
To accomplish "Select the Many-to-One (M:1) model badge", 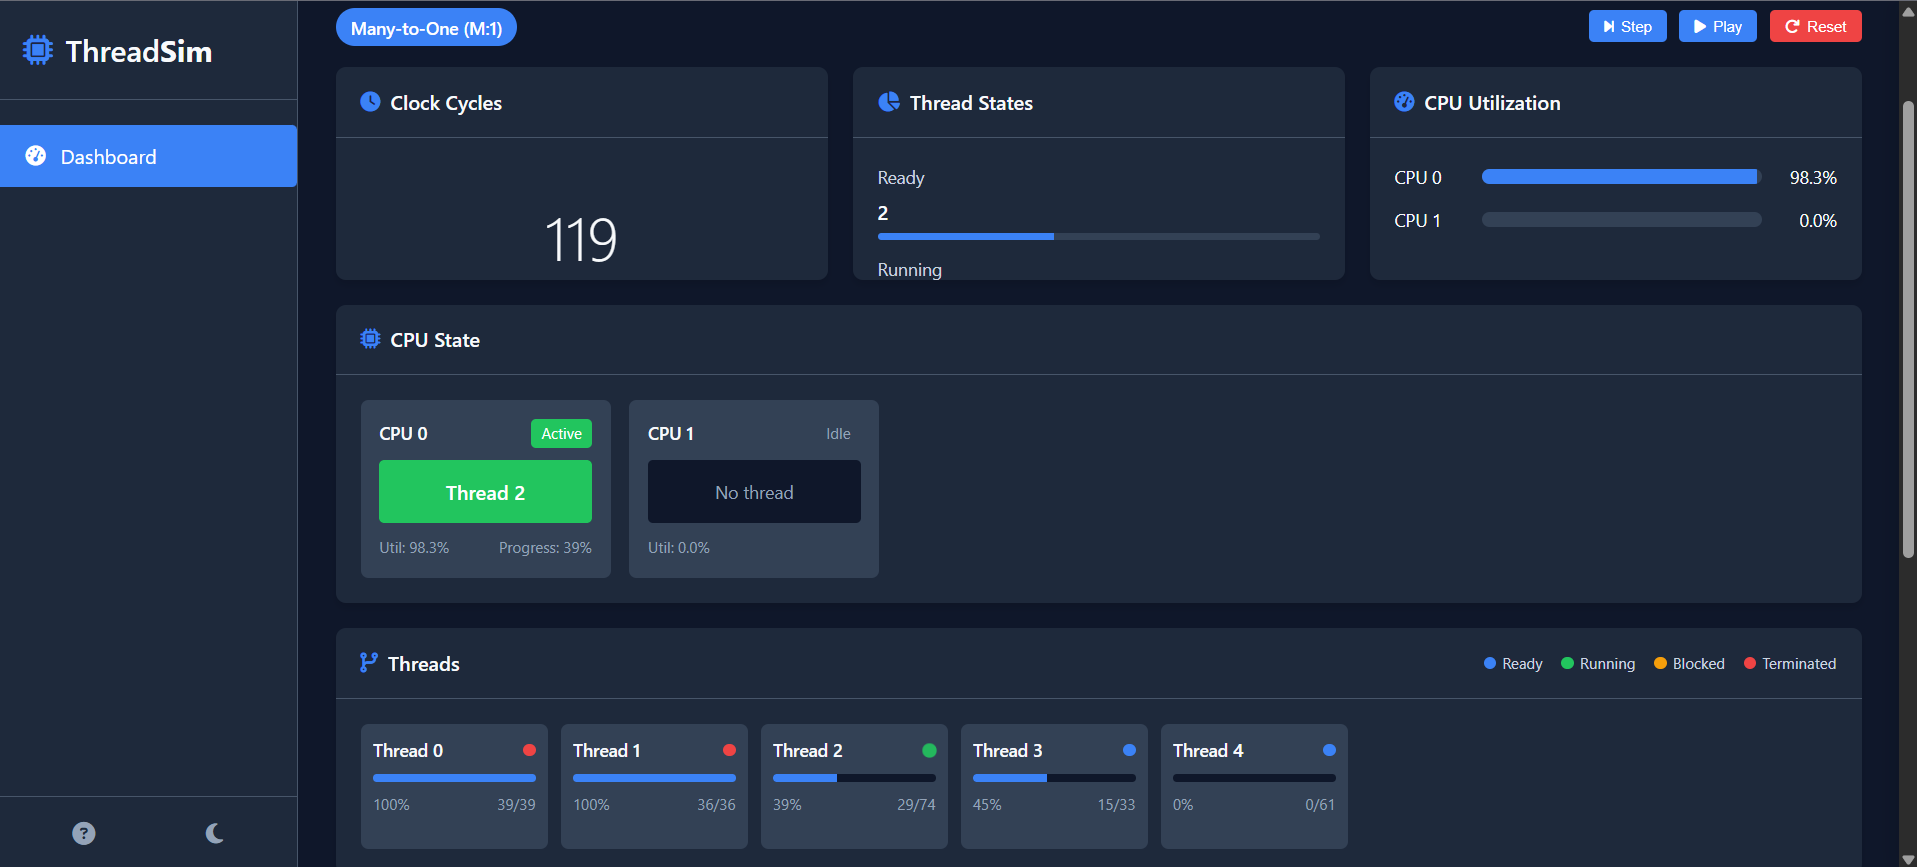I will pos(426,28).
